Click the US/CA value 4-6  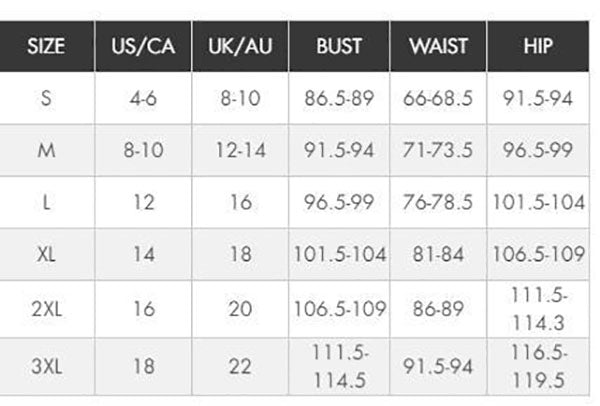click(x=143, y=98)
